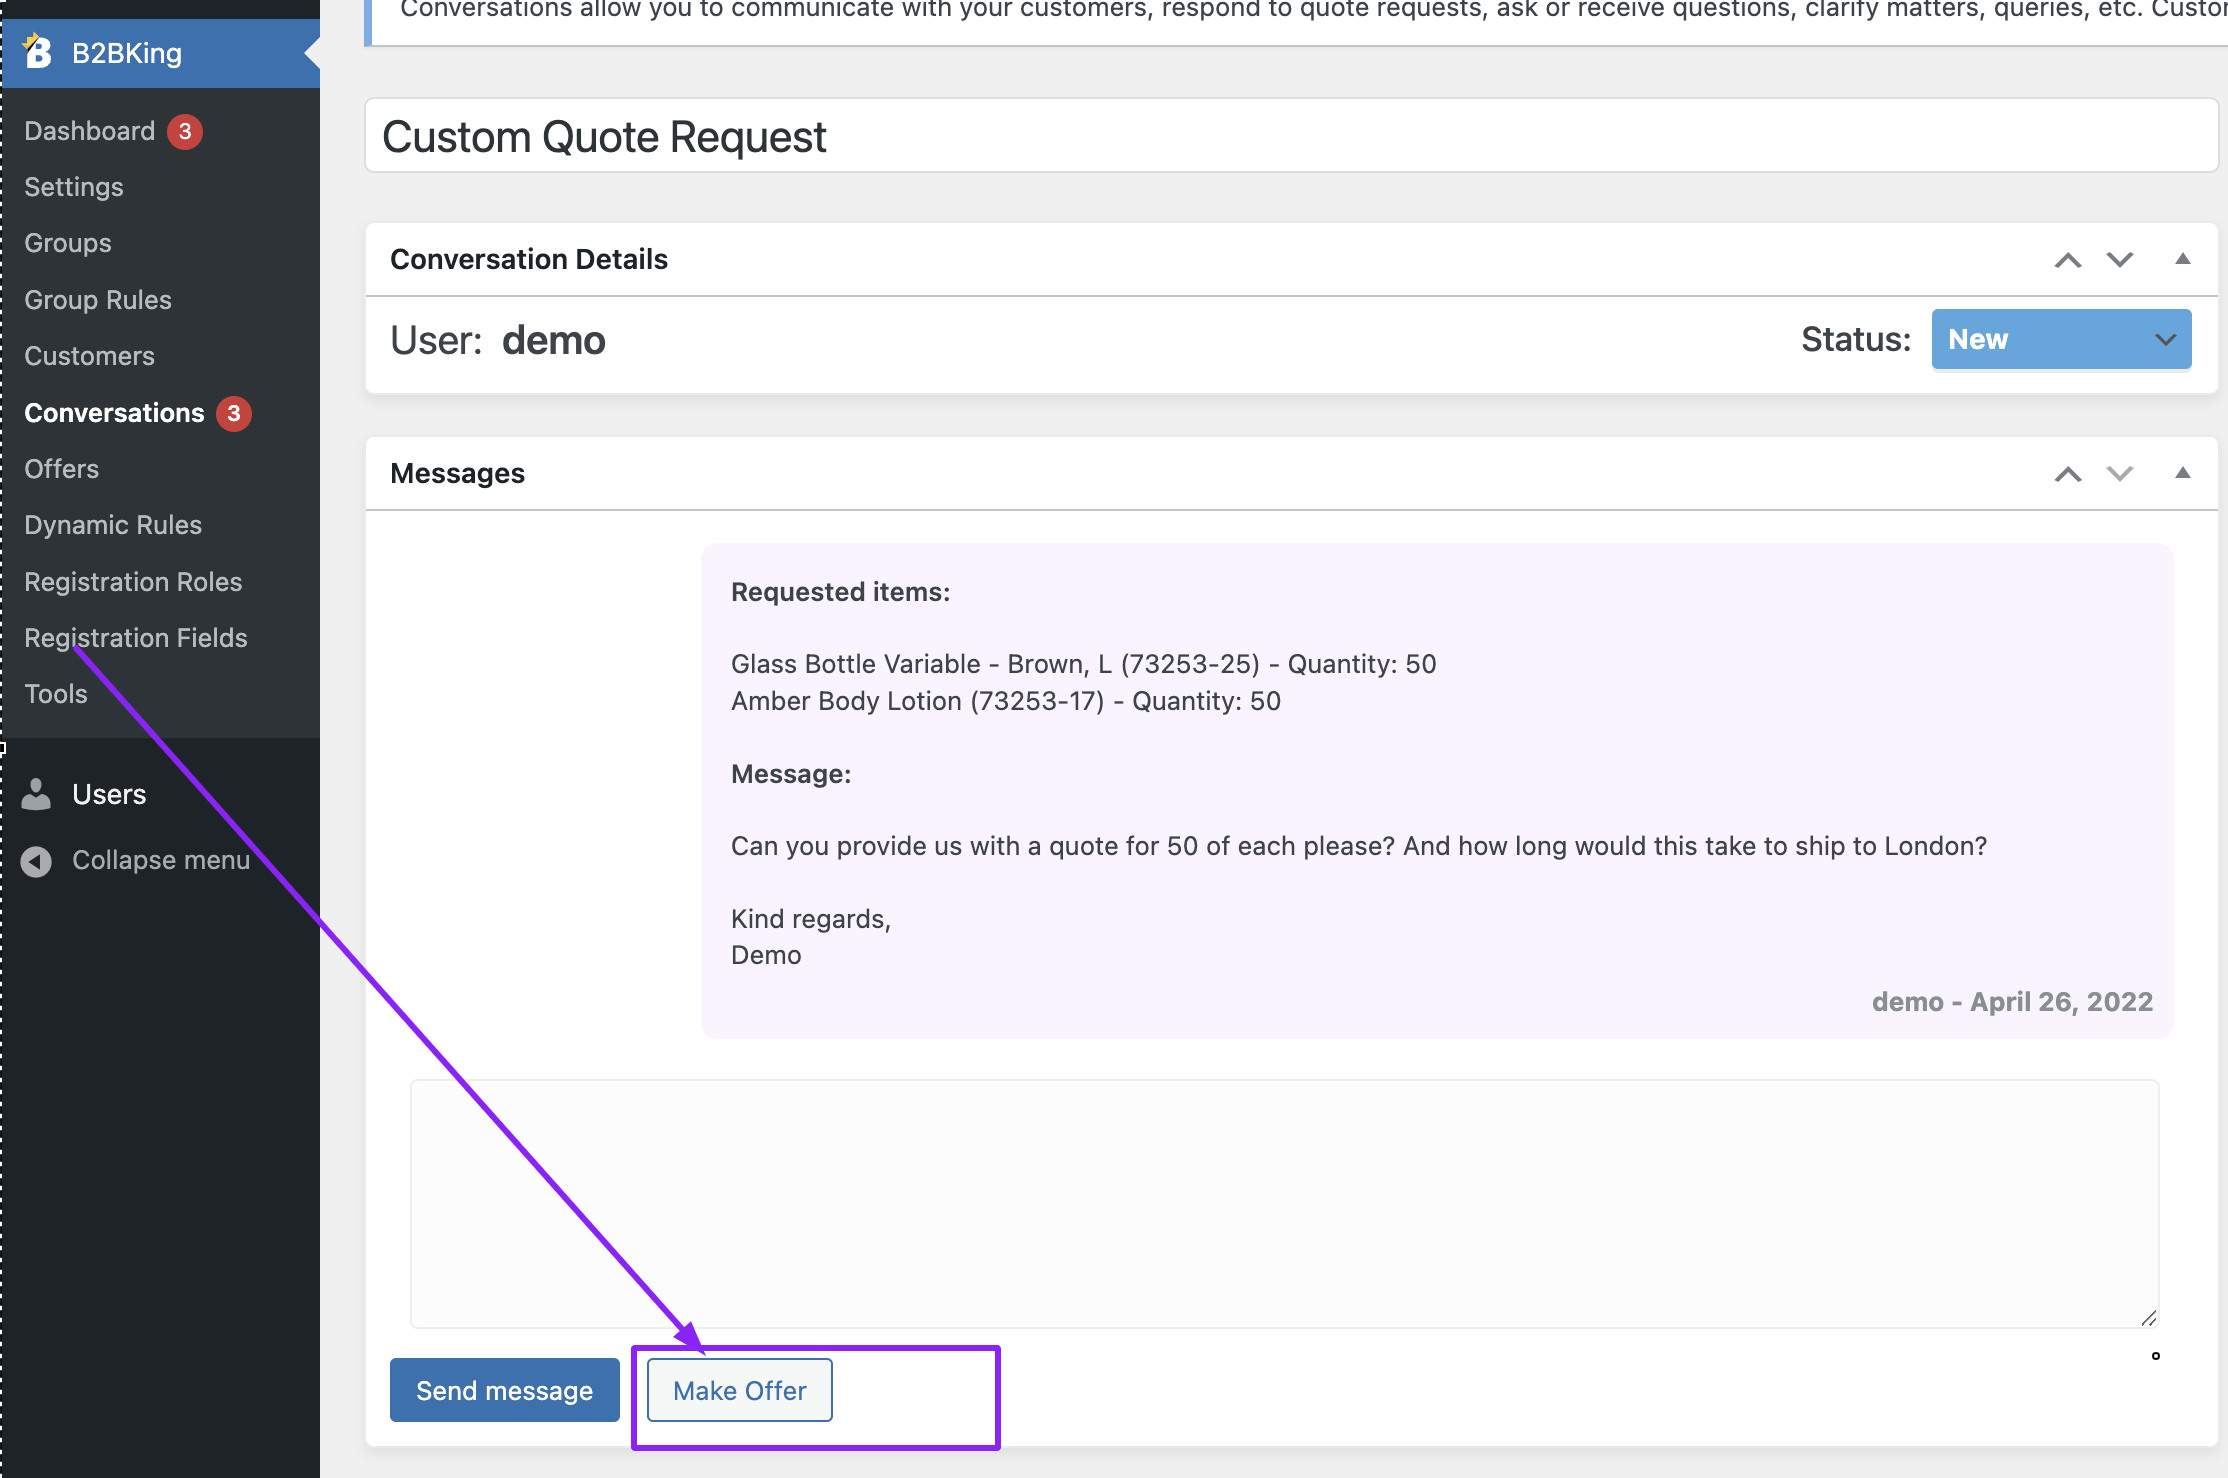Click Send message button
Viewport: 2228px width, 1478px height.
(x=505, y=1390)
